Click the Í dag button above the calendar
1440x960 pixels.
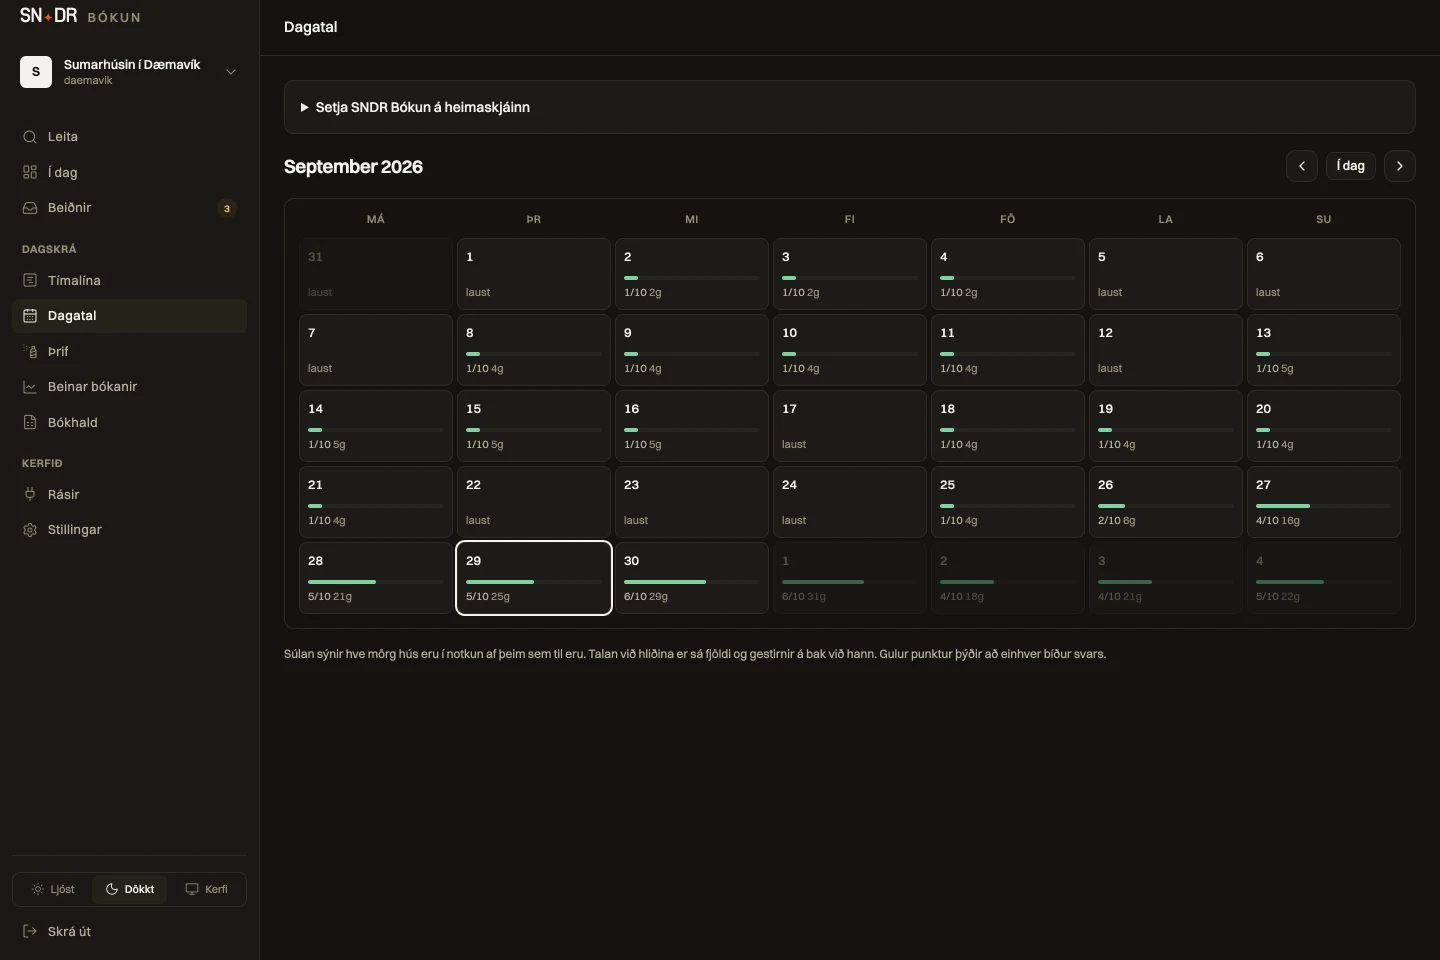pos(1351,166)
